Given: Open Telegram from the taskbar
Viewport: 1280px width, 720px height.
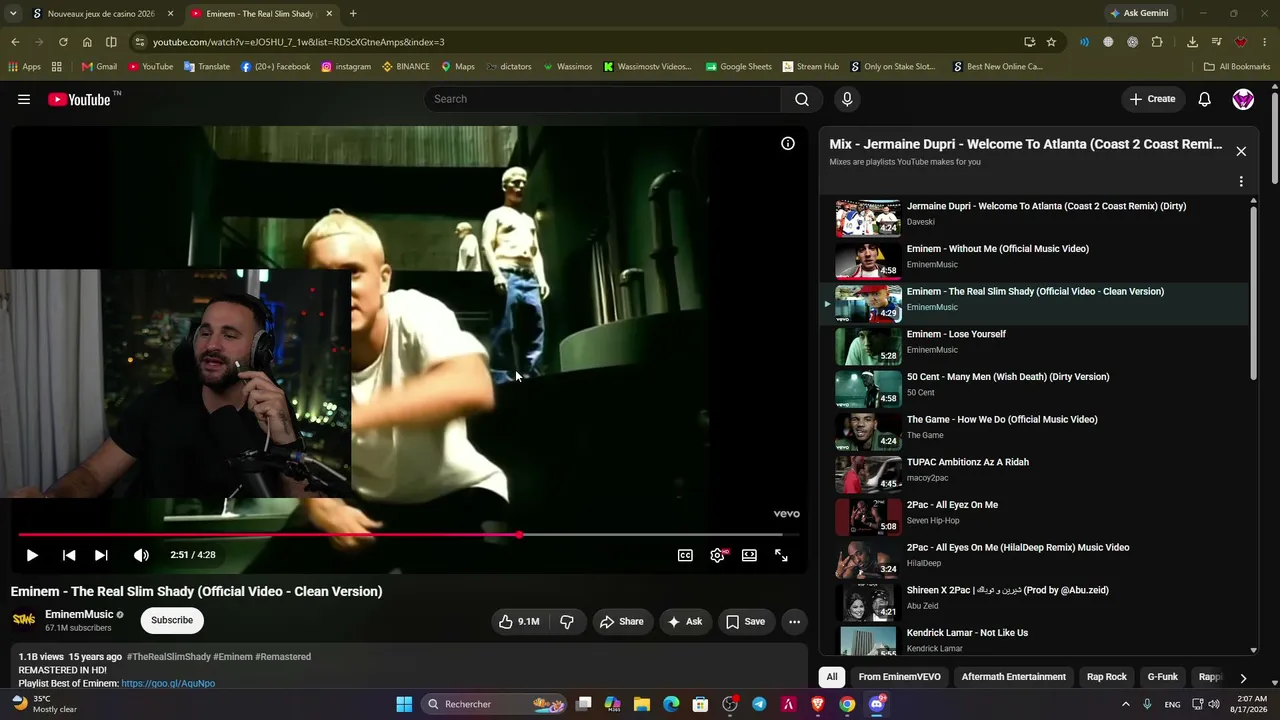Looking at the screenshot, I should (759, 704).
